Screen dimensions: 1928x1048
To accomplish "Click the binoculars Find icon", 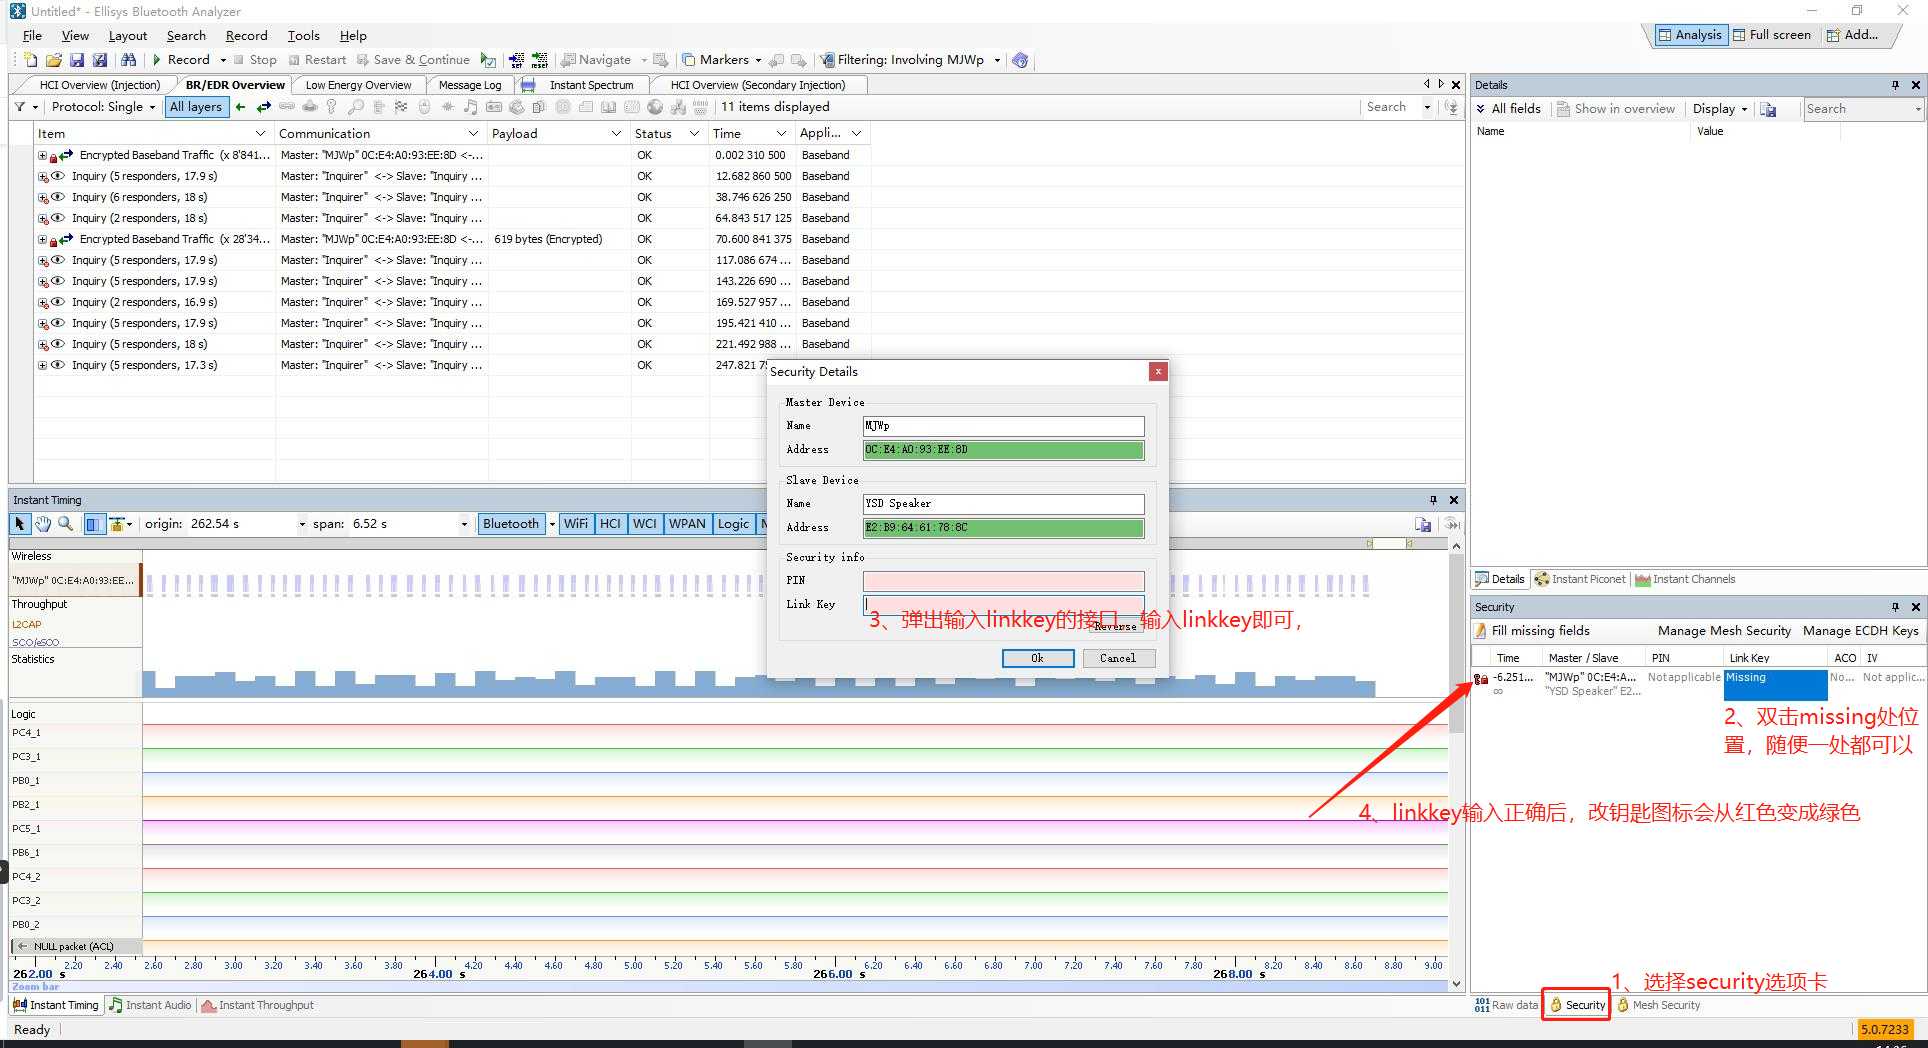I will pyautogui.click(x=129, y=60).
